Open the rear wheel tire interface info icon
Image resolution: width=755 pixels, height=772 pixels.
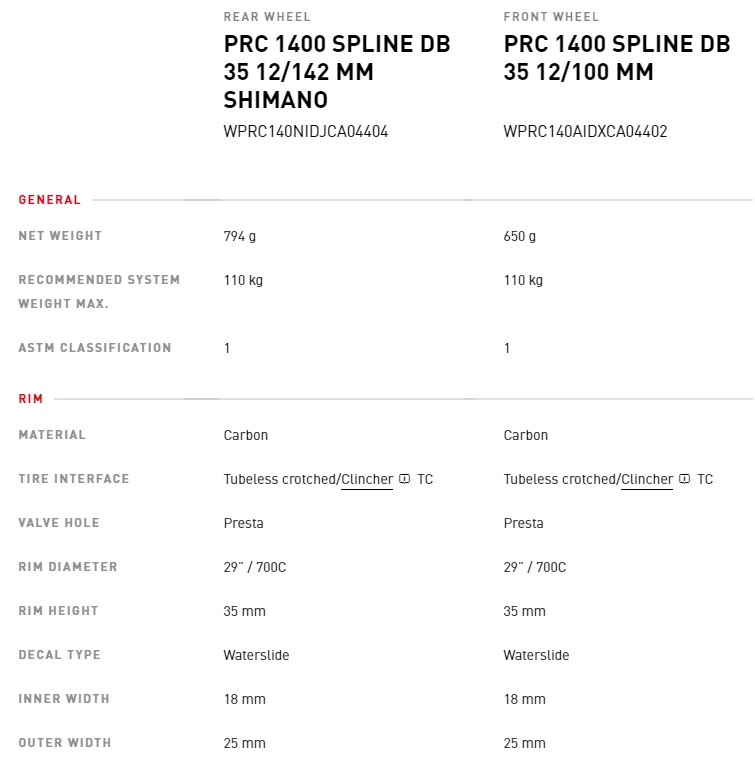click(404, 479)
